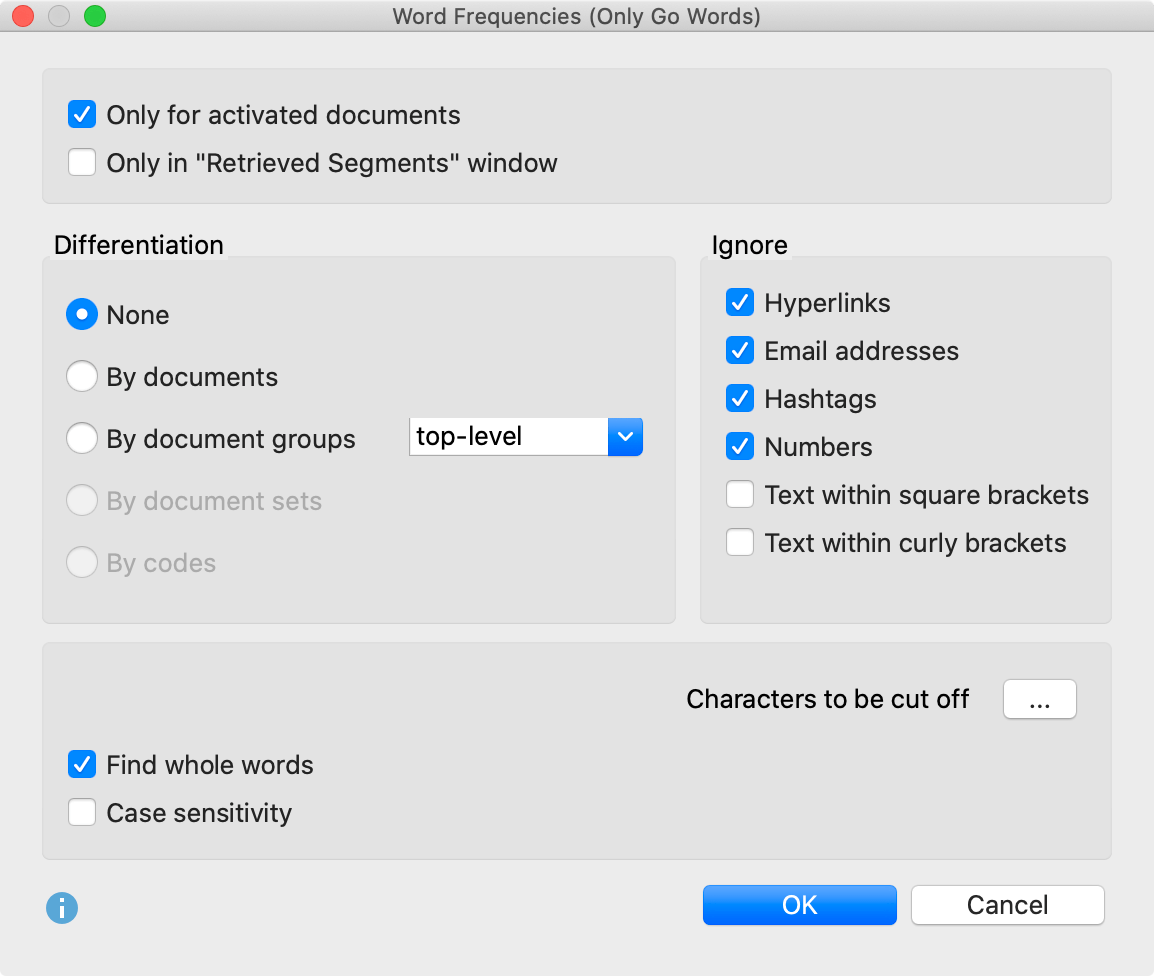Confirm settings with the OK button

[799, 905]
